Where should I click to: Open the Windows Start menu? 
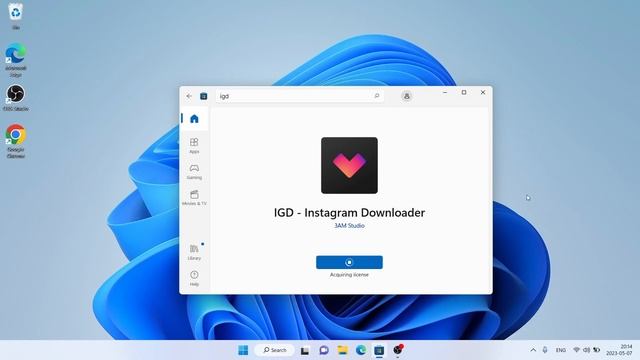tap(243, 350)
